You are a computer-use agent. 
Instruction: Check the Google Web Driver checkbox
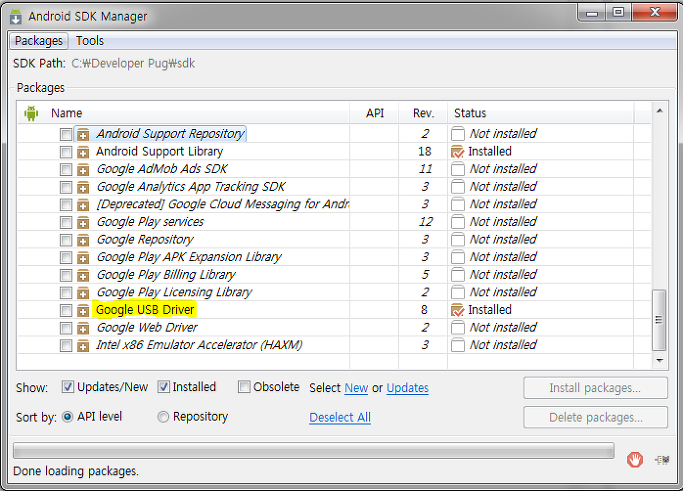pos(66,328)
